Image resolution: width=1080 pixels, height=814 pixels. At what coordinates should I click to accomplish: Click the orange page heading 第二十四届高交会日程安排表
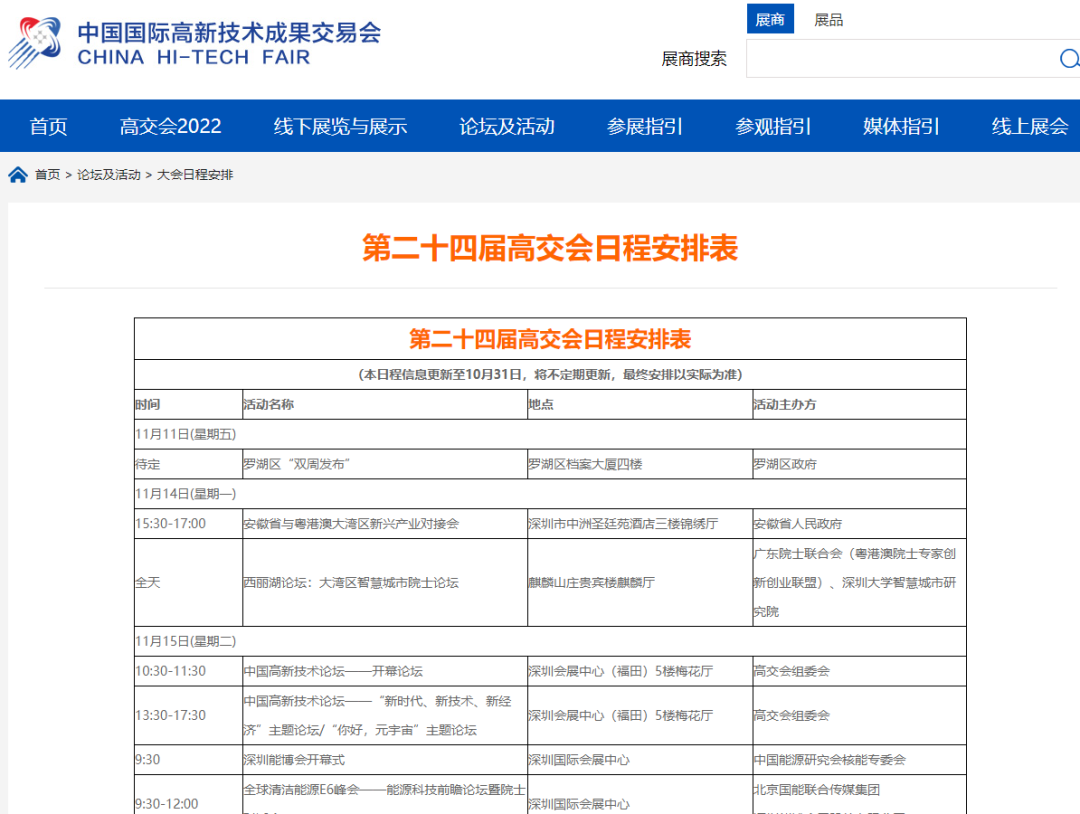click(550, 248)
